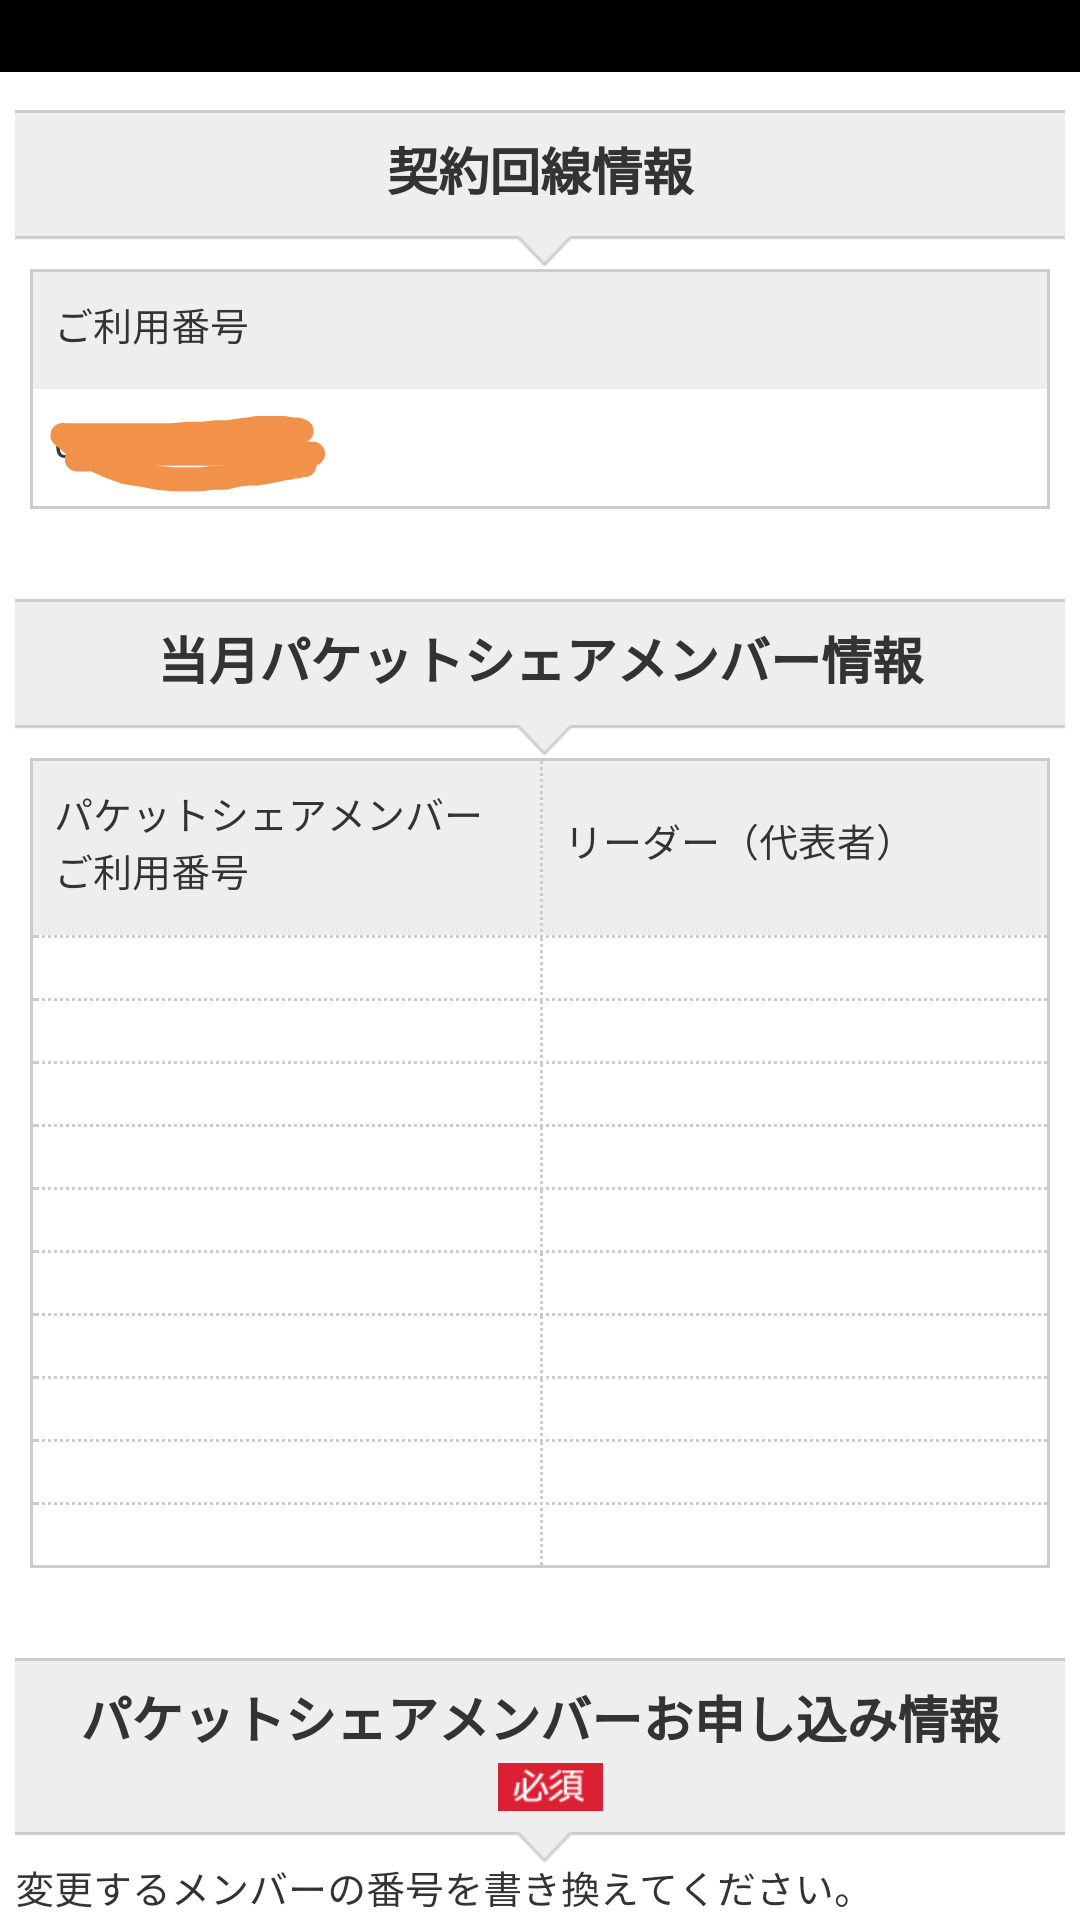This screenshot has height=1920, width=1080.
Task: Tap the パケットシェアメンバーお申し込み情報 section header
Action: tap(540, 1720)
